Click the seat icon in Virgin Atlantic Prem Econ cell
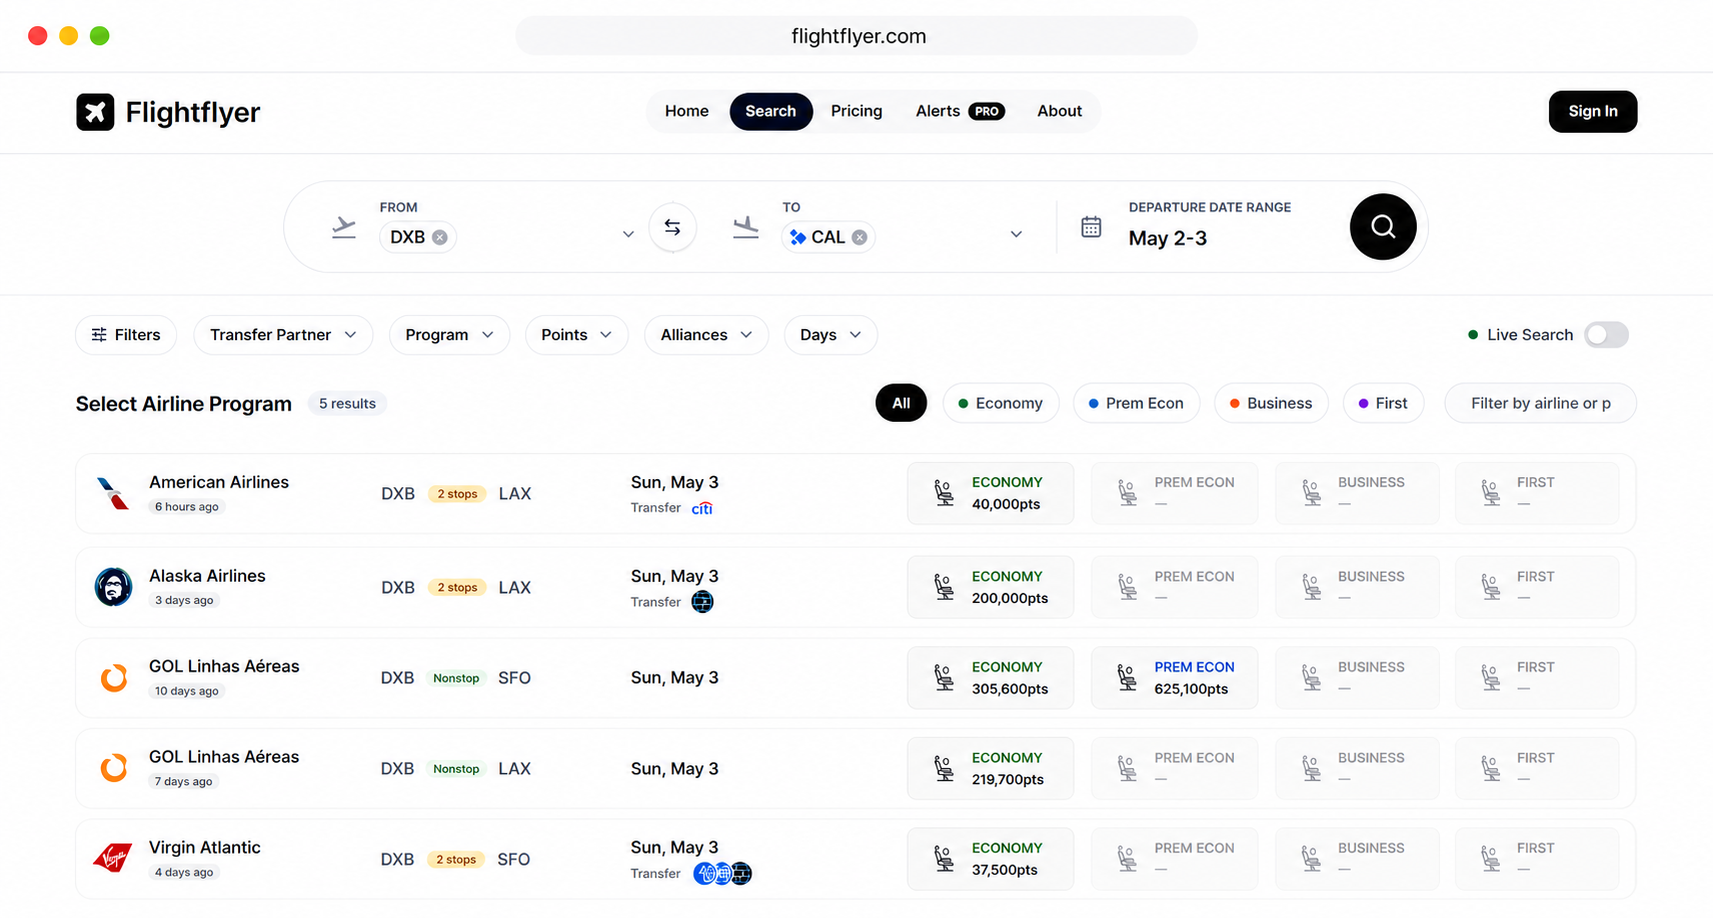This screenshot has width=1713, height=918. [x=1127, y=859]
